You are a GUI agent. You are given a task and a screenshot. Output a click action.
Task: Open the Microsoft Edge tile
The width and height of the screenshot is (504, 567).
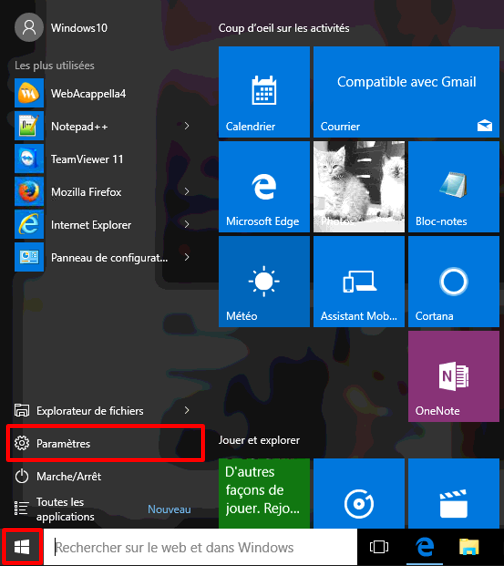pos(264,187)
